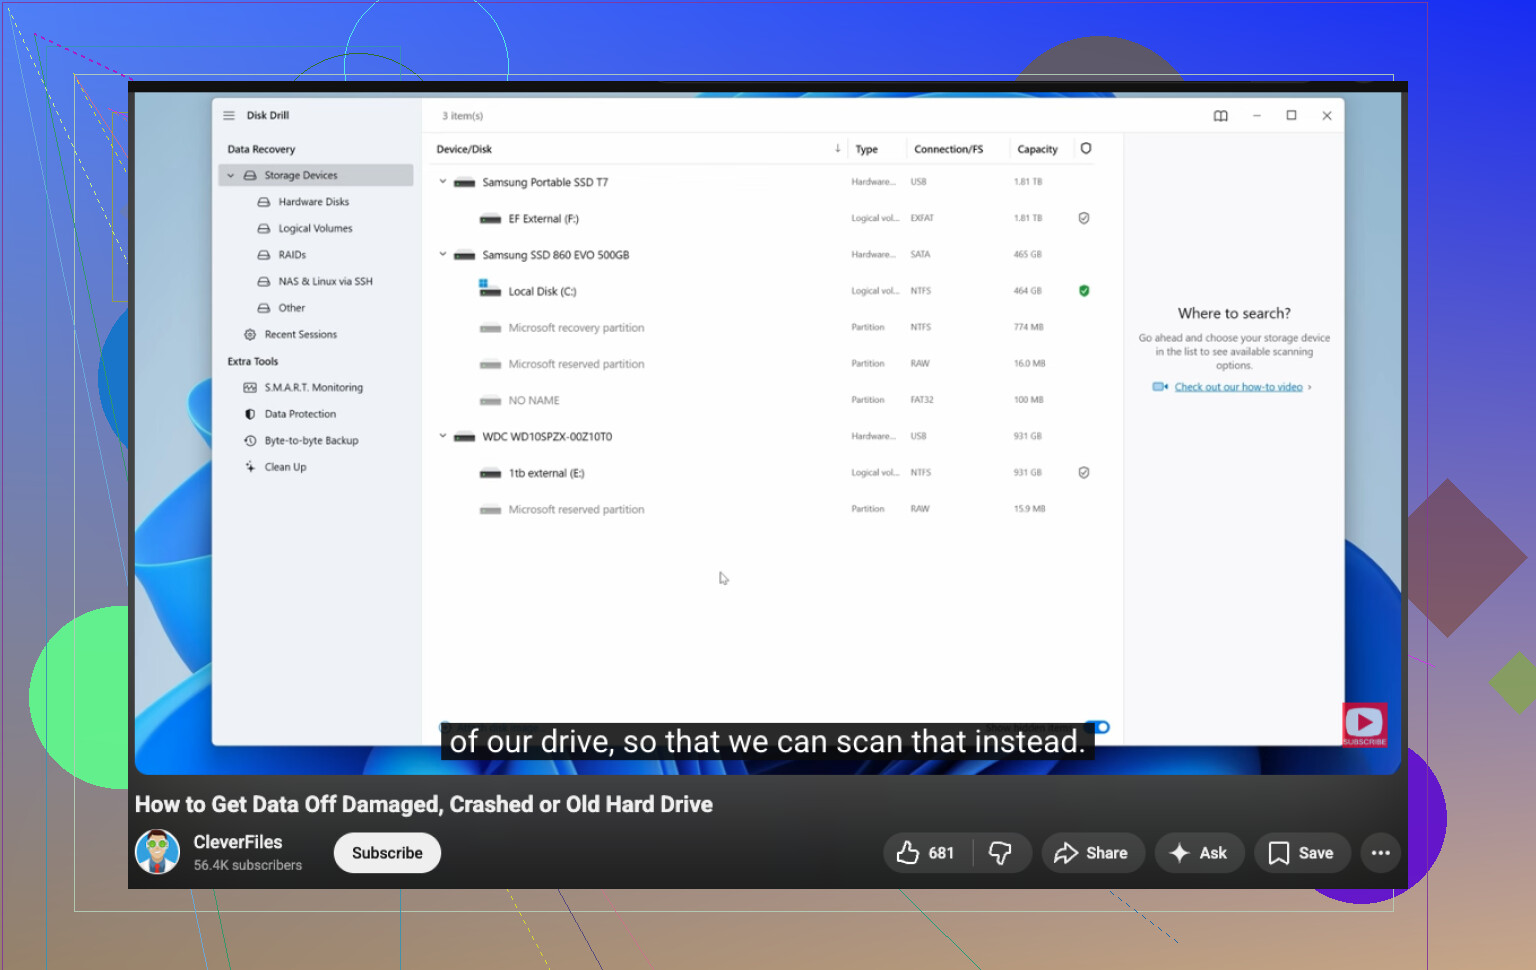This screenshot has width=1536, height=970.
Task: Collapse Samsung Portable SSD T7 row
Action: coord(443,182)
